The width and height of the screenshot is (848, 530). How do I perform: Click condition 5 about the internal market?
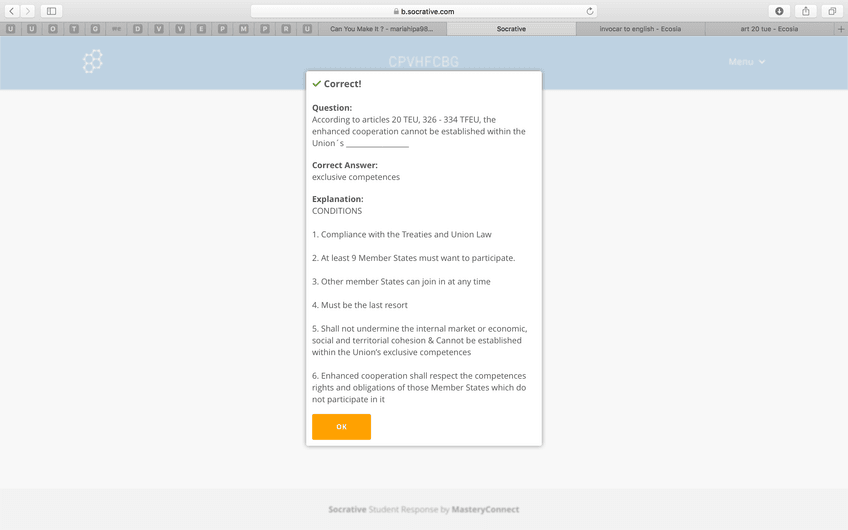(x=420, y=340)
